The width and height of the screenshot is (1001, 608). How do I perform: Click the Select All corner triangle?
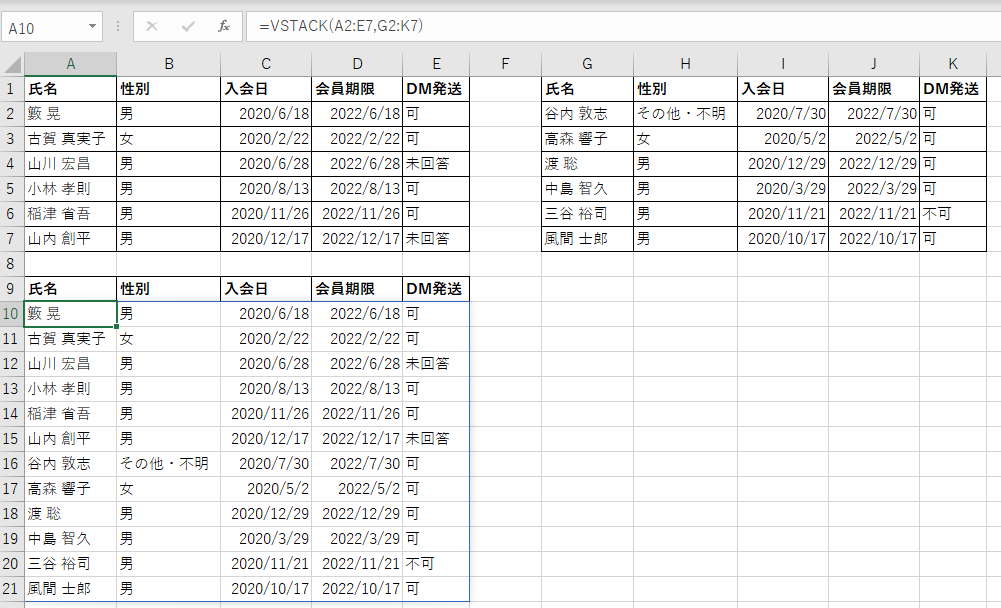coord(13,65)
